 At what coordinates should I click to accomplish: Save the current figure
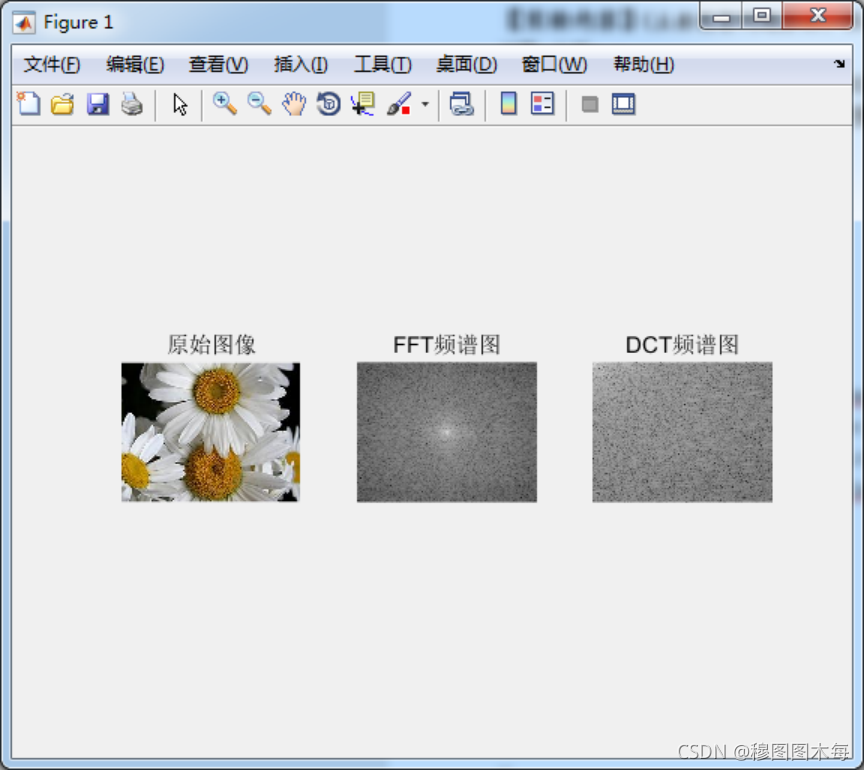click(x=96, y=103)
